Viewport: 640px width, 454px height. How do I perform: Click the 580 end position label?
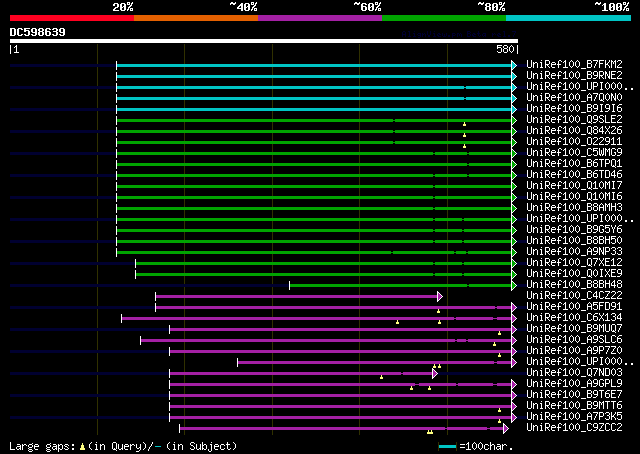click(505, 49)
